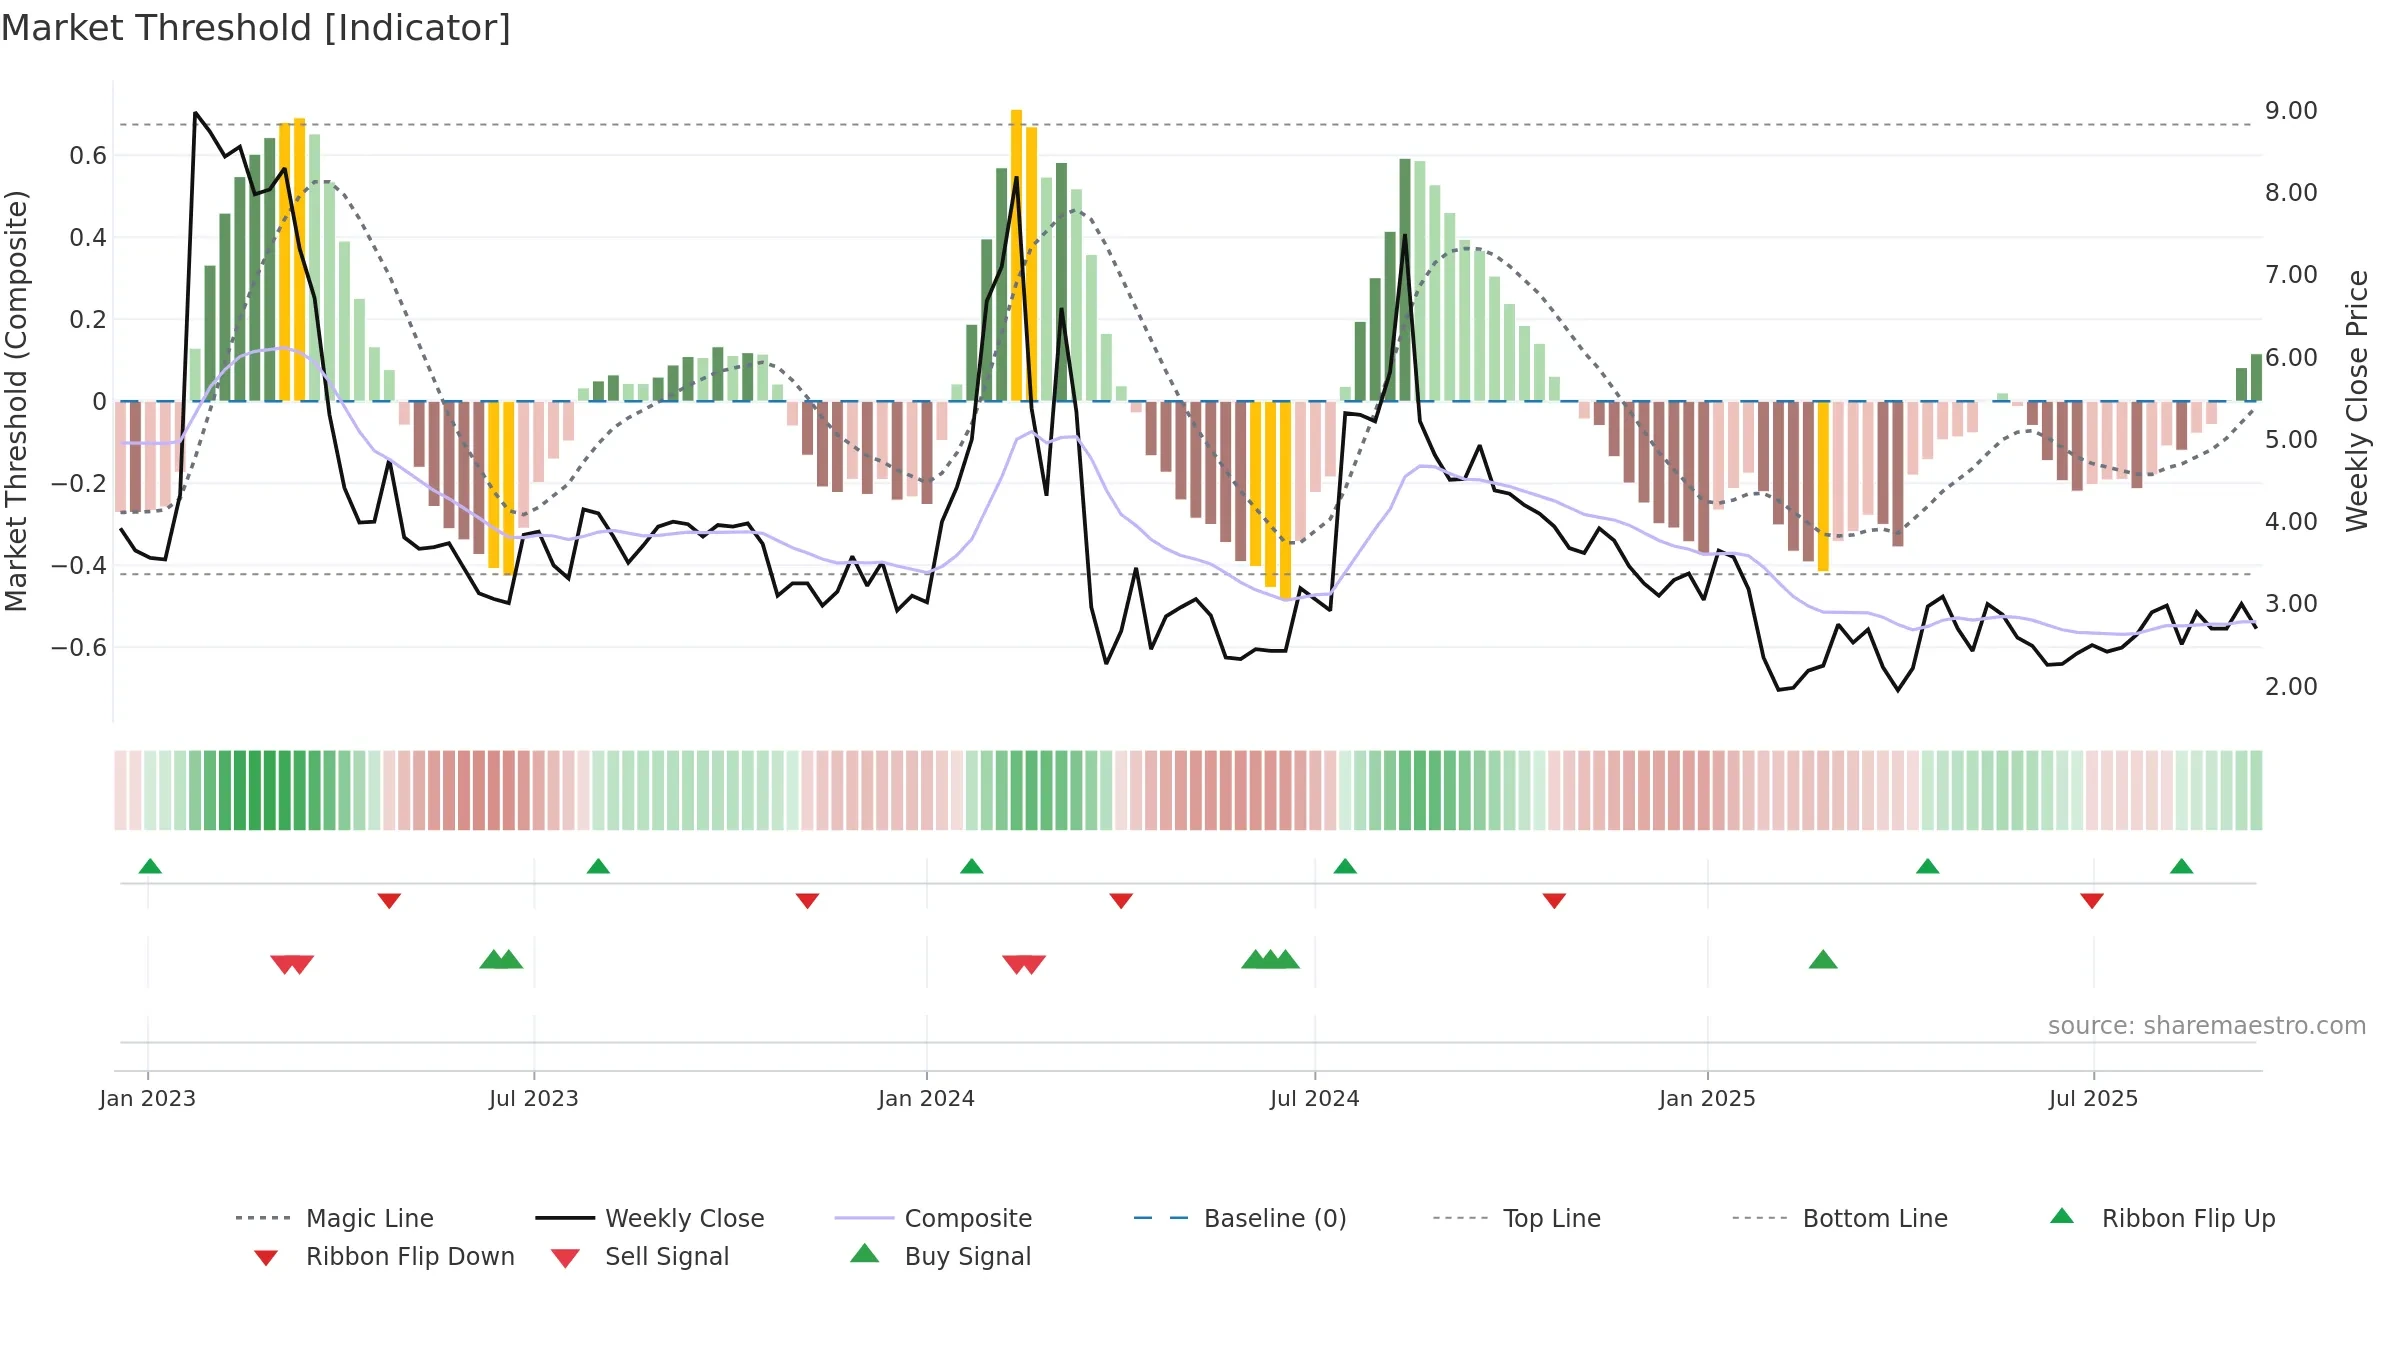Screen dimensions: 2400x1350
Task: Click the first Ribbon Flip Up marker near Jan 2023
Action: pos(150,866)
